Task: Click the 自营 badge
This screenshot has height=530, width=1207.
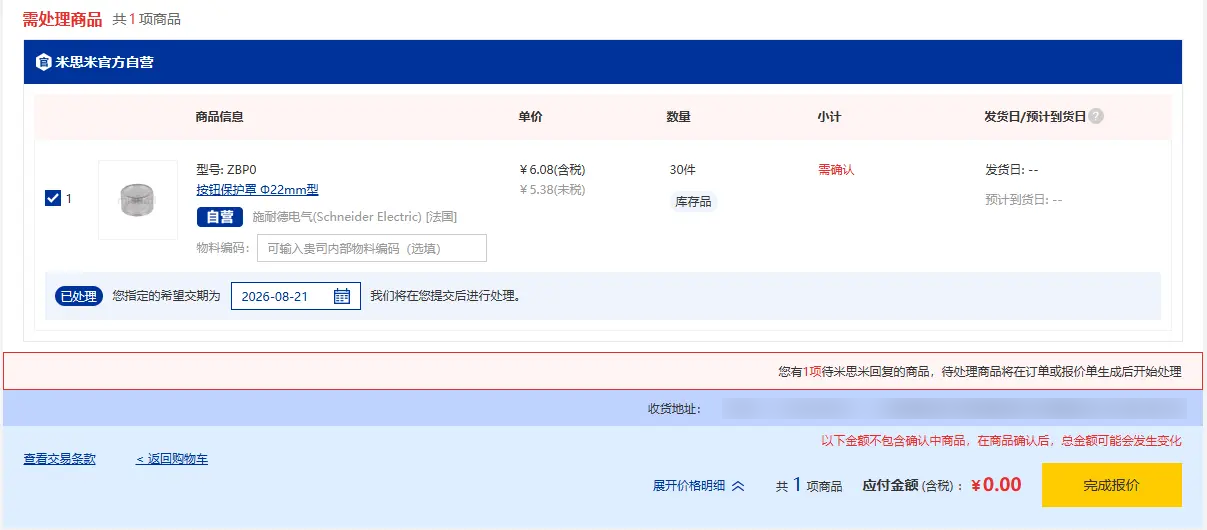Action: point(220,217)
